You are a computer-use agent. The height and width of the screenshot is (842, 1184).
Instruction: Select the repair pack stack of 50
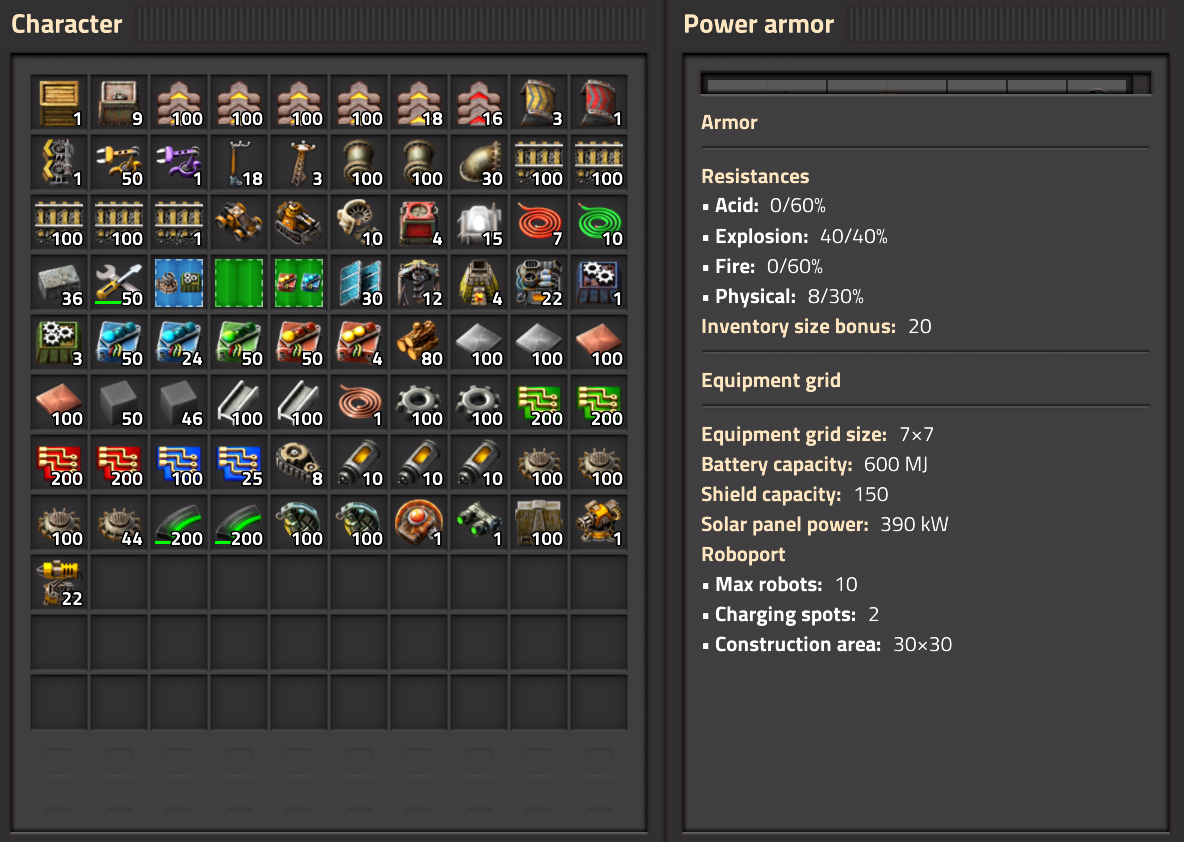pyautogui.click(x=119, y=283)
